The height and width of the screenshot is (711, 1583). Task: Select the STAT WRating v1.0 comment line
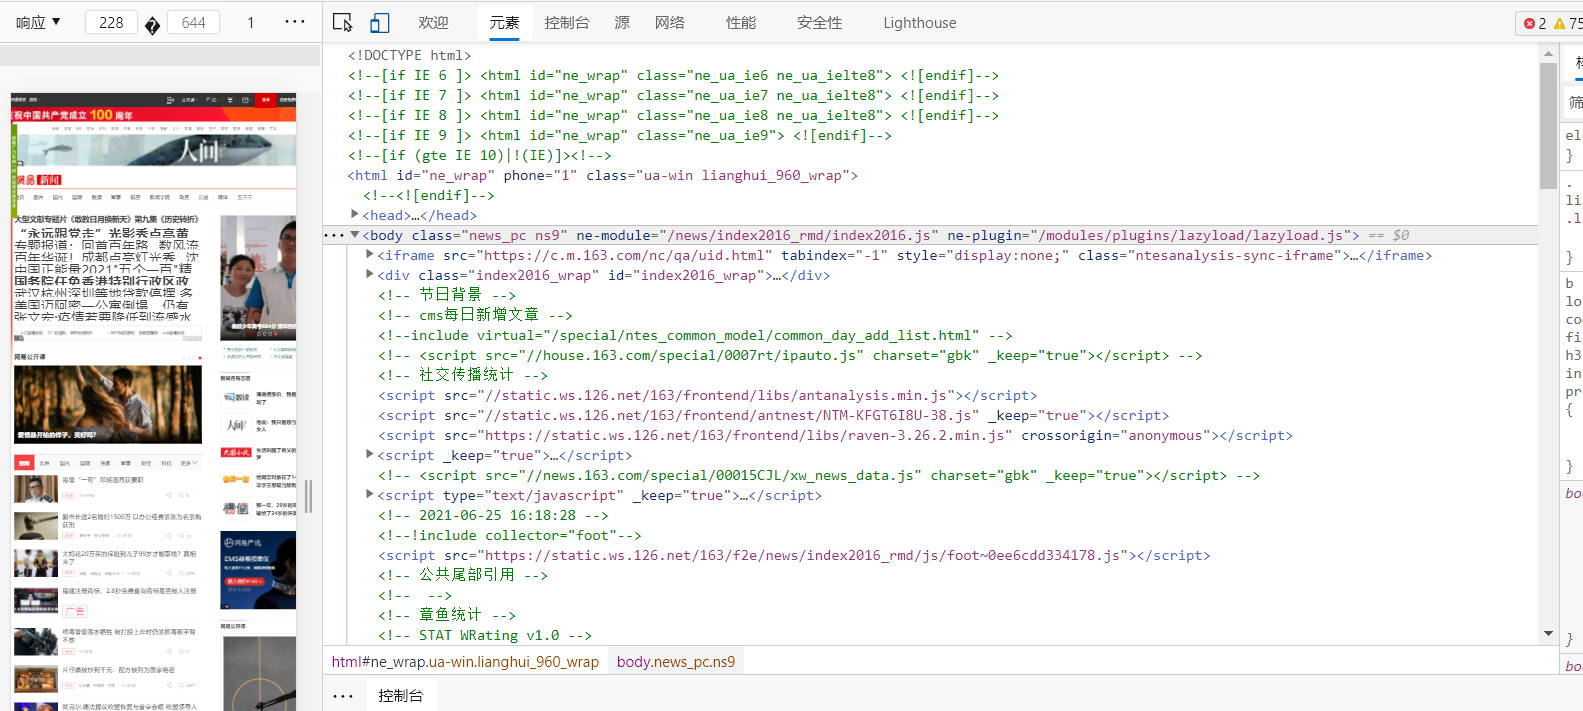(485, 635)
